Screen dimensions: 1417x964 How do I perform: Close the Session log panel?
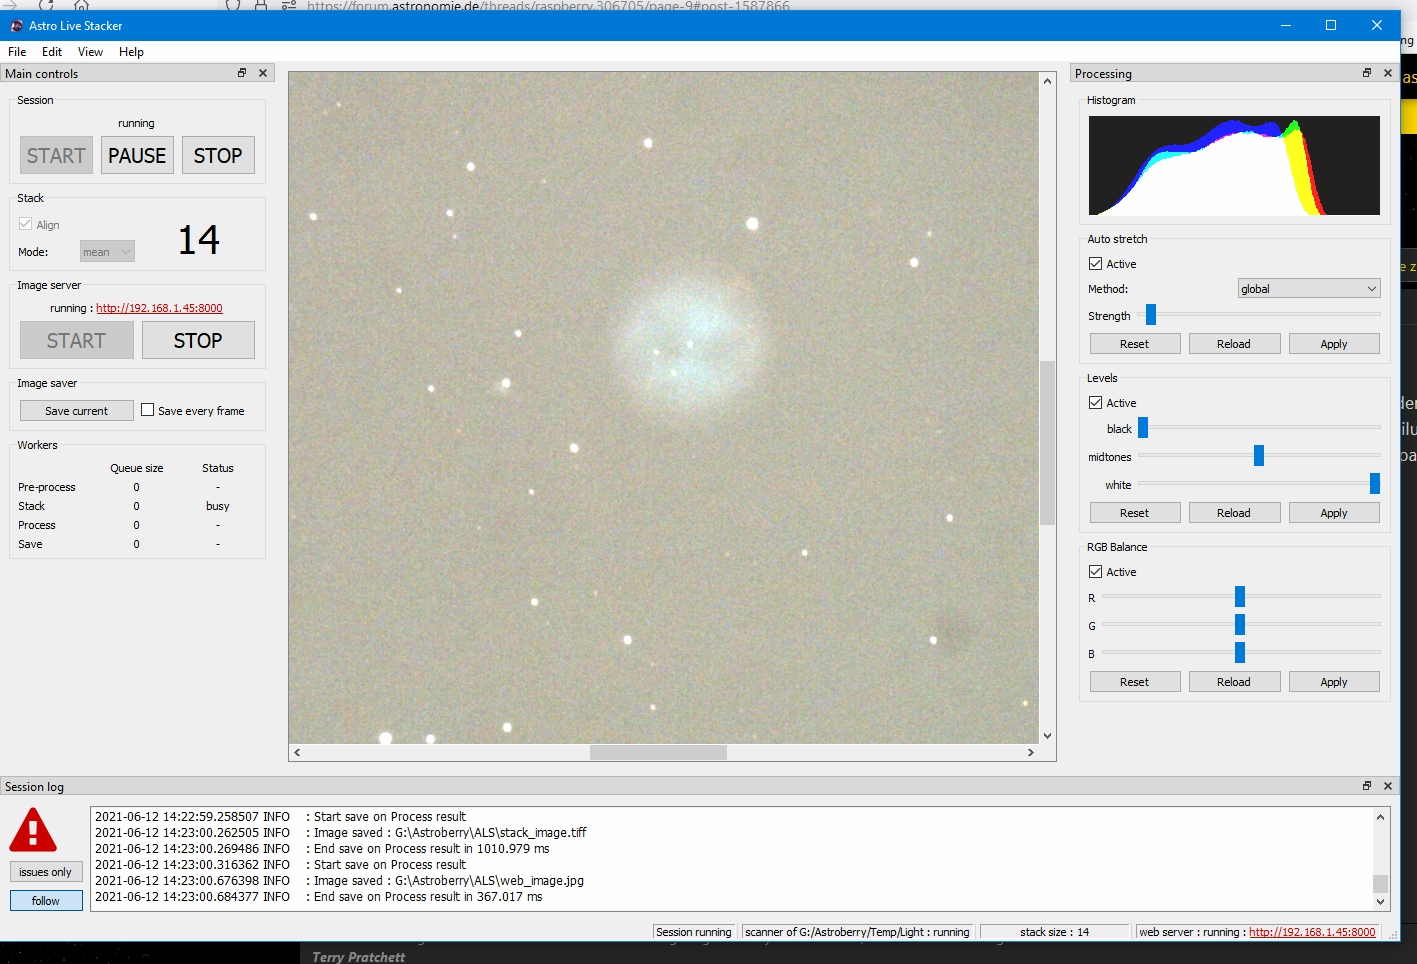pyautogui.click(x=1388, y=786)
